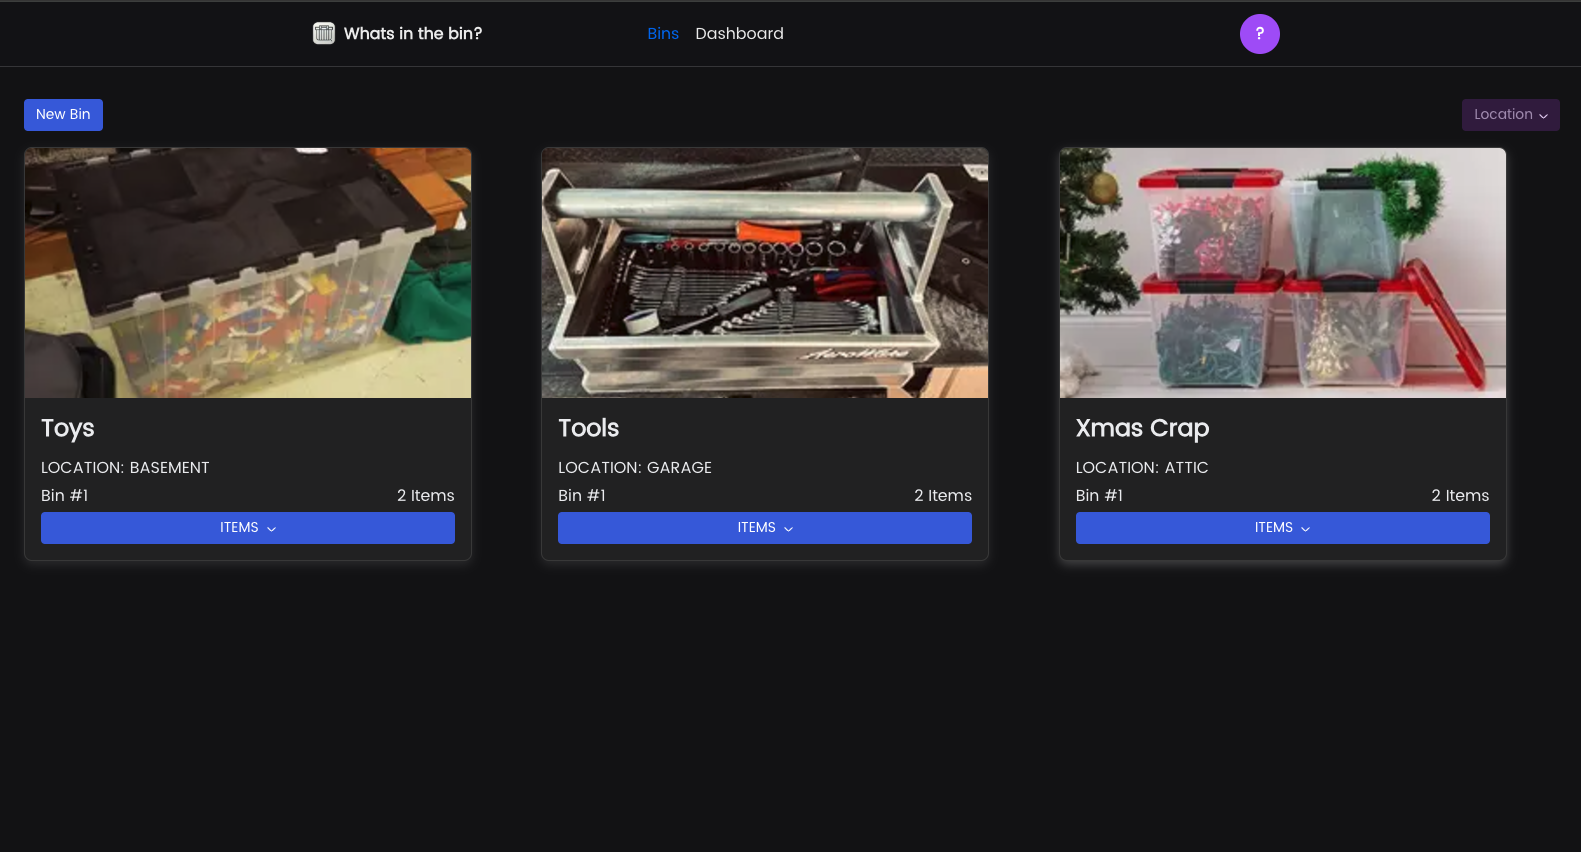Click the trash bin logo icon
Screen dimensions: 1581x852
click(x=324, y=33)
